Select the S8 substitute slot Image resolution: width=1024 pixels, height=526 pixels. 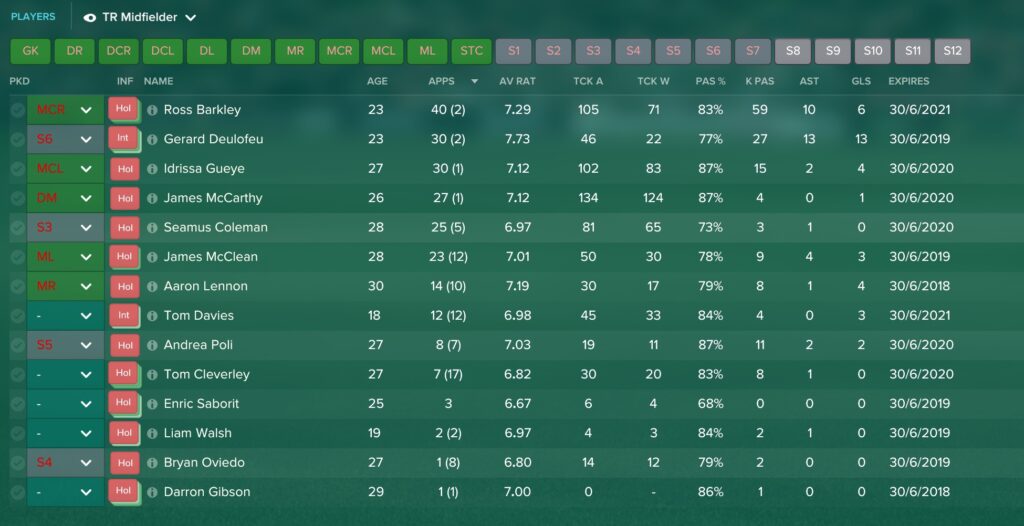click(793, 51)
